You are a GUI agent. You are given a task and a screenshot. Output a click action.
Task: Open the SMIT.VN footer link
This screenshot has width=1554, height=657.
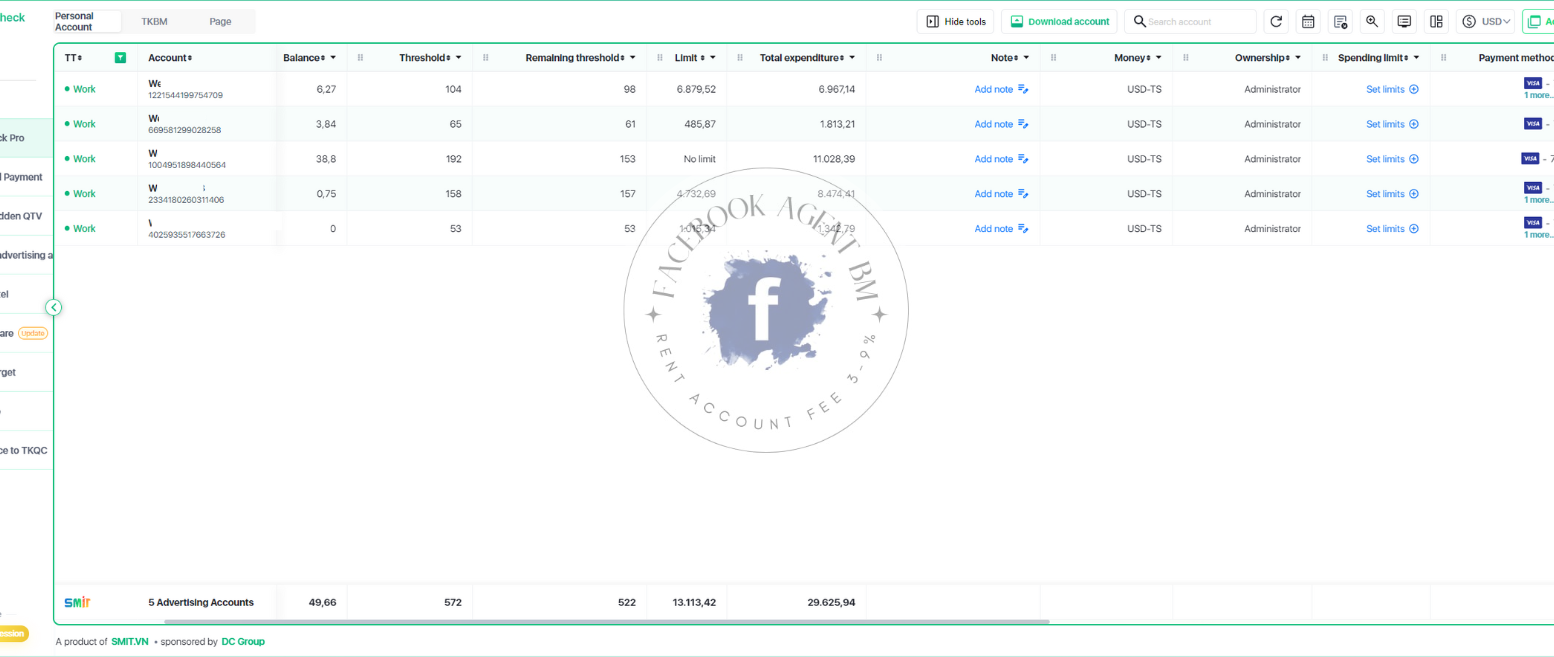click(x=130, y=642)
